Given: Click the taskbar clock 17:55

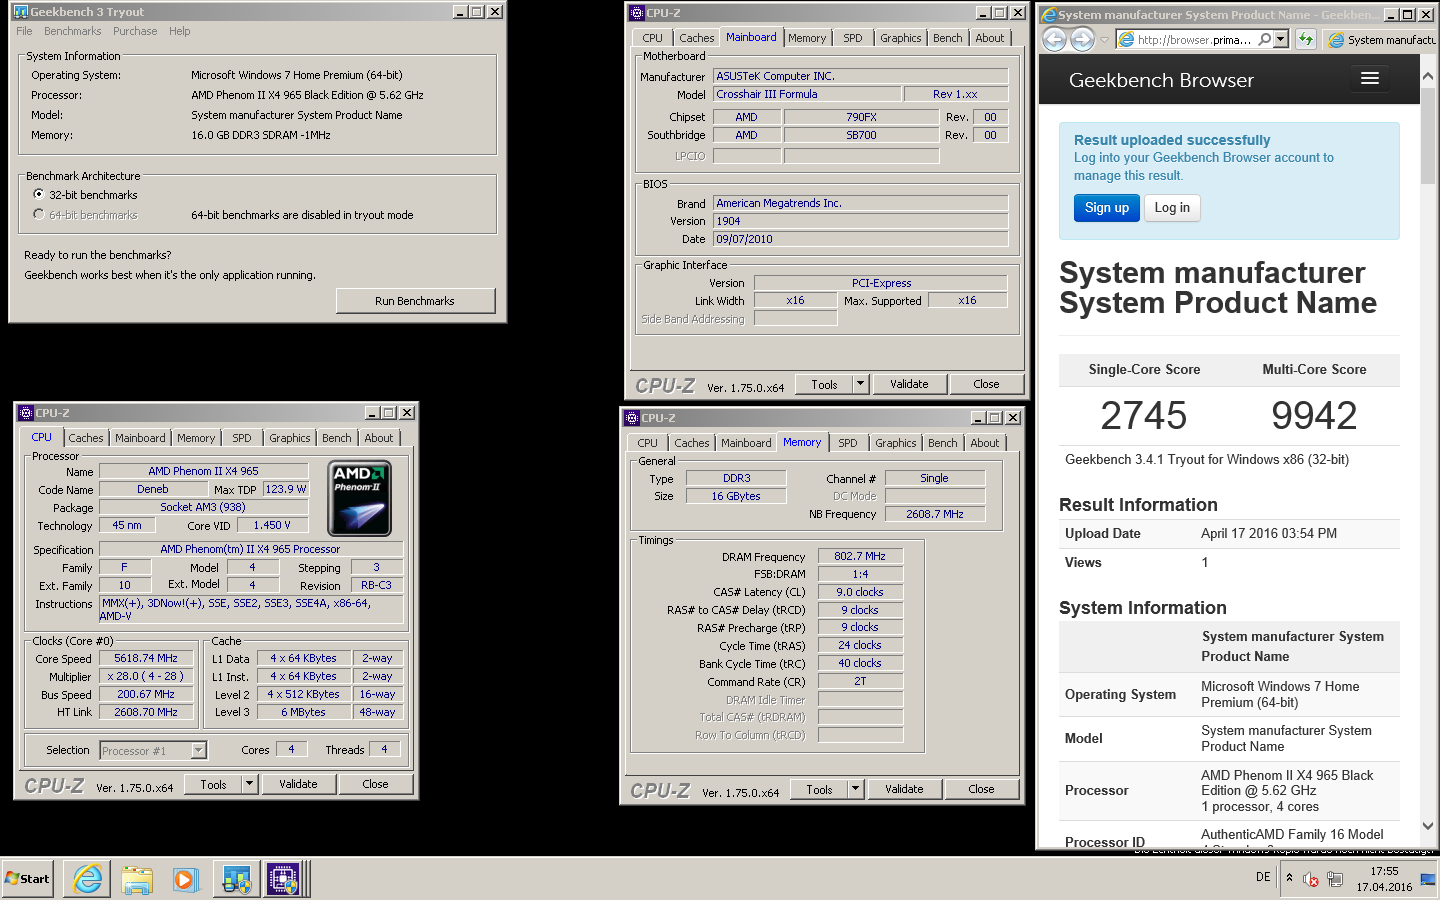Looking at the screenshot, I should pos(1384,871).
